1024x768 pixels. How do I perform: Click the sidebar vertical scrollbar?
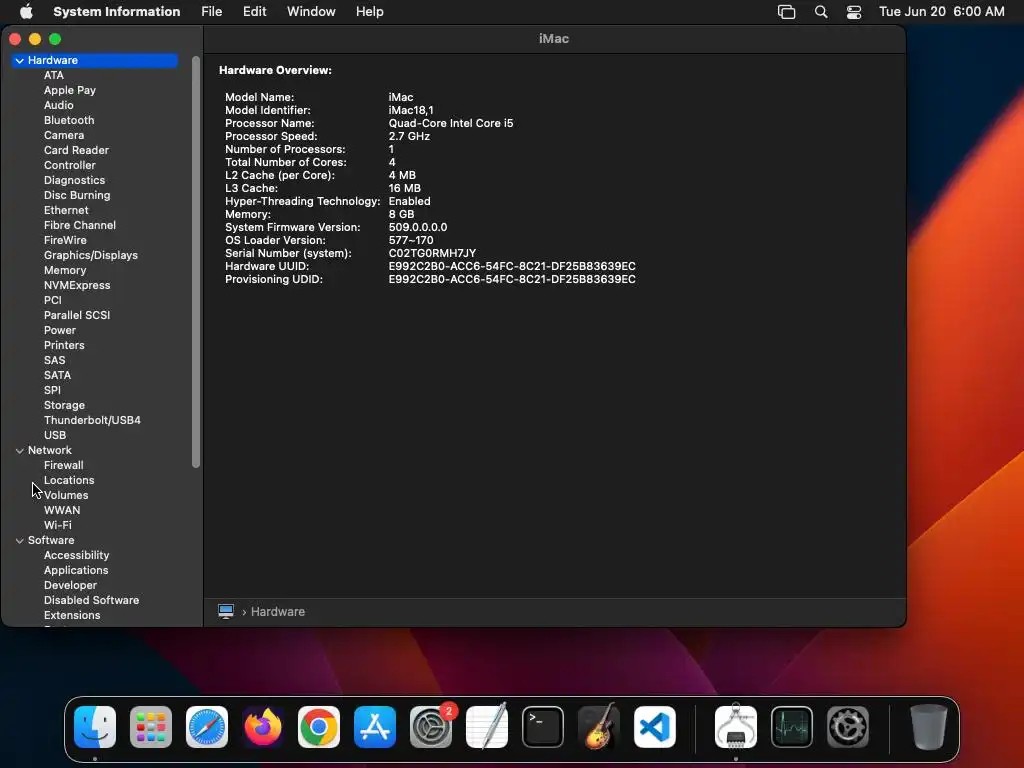196,262
